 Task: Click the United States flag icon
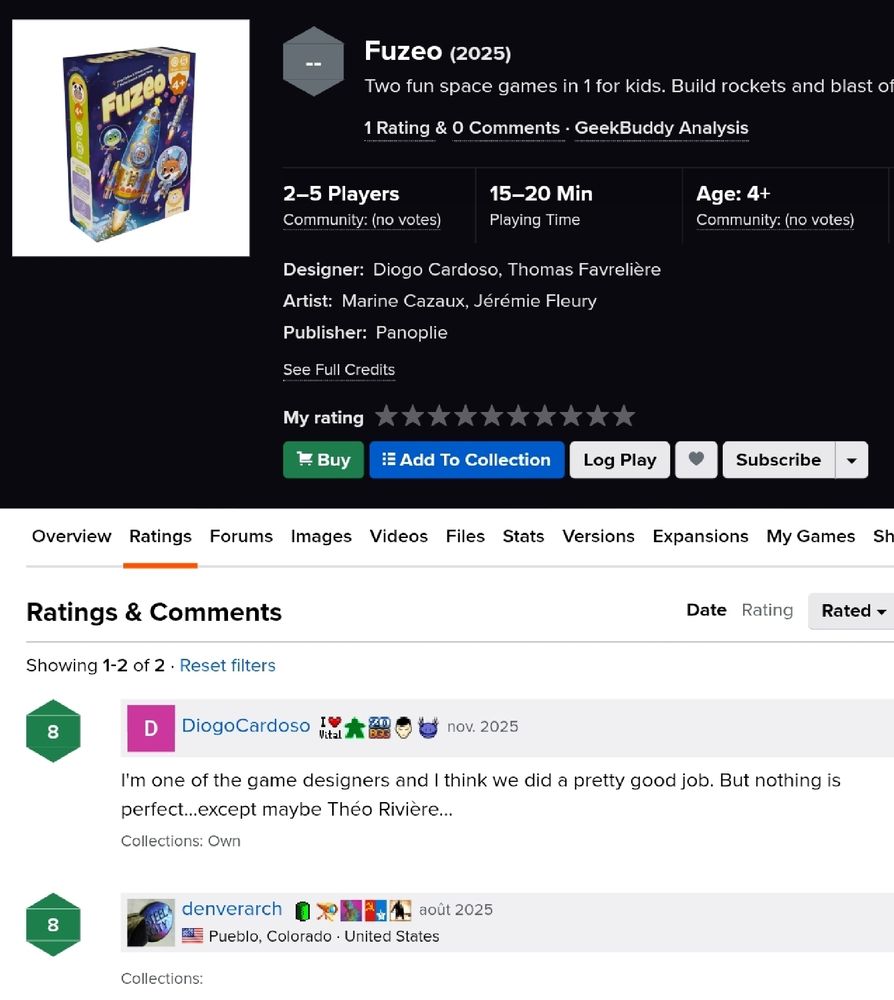[192, 936]
